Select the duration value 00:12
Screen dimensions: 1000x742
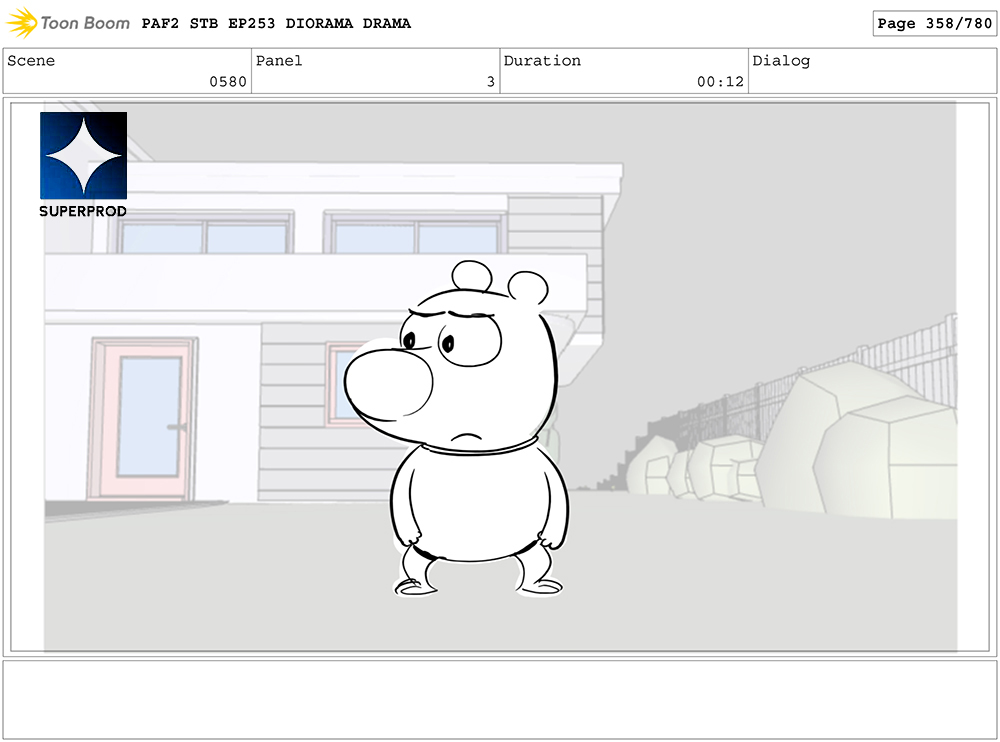720,82
